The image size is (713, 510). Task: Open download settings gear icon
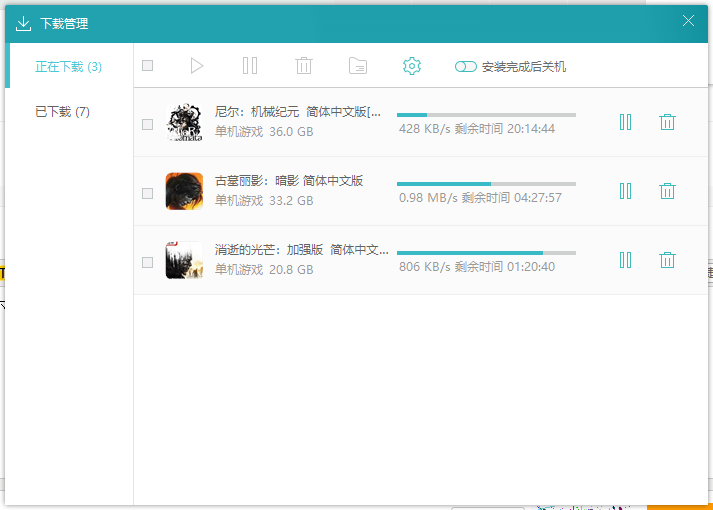[412, 66]
